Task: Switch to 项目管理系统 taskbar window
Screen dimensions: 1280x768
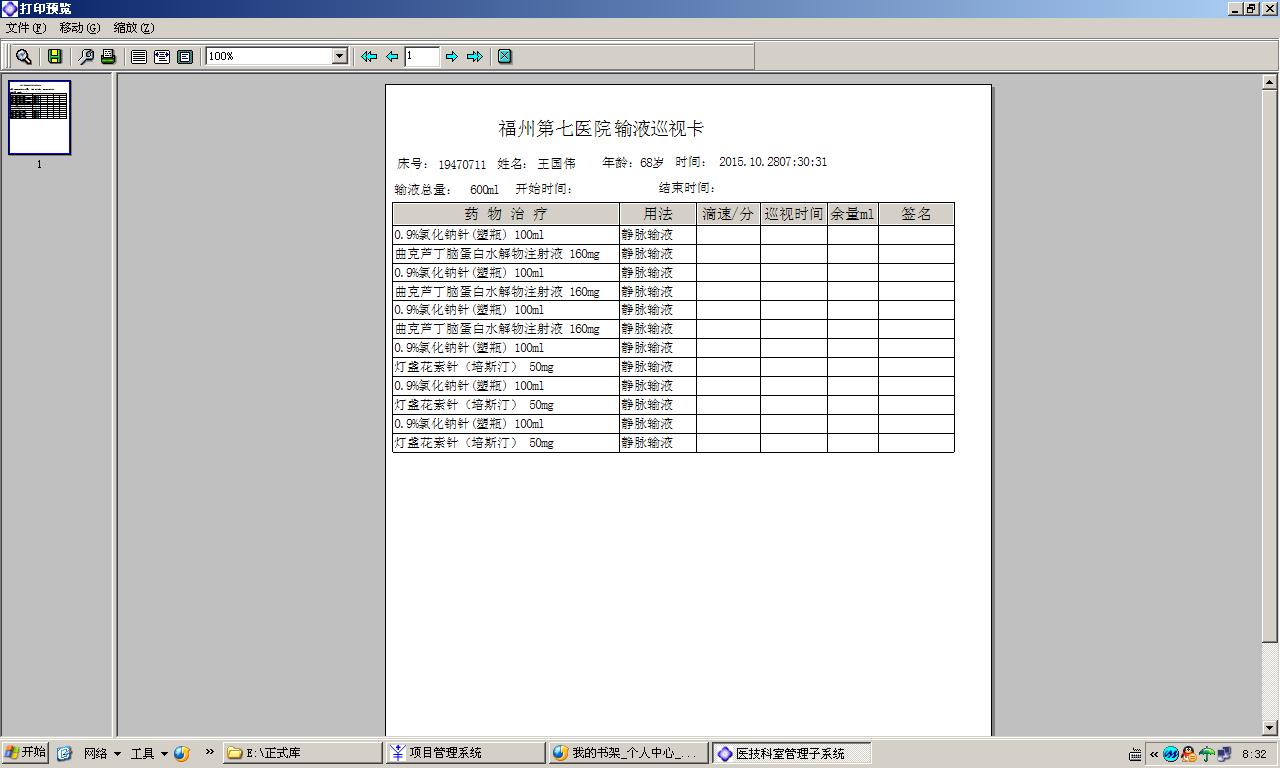Action: click(x=465, y=753)
